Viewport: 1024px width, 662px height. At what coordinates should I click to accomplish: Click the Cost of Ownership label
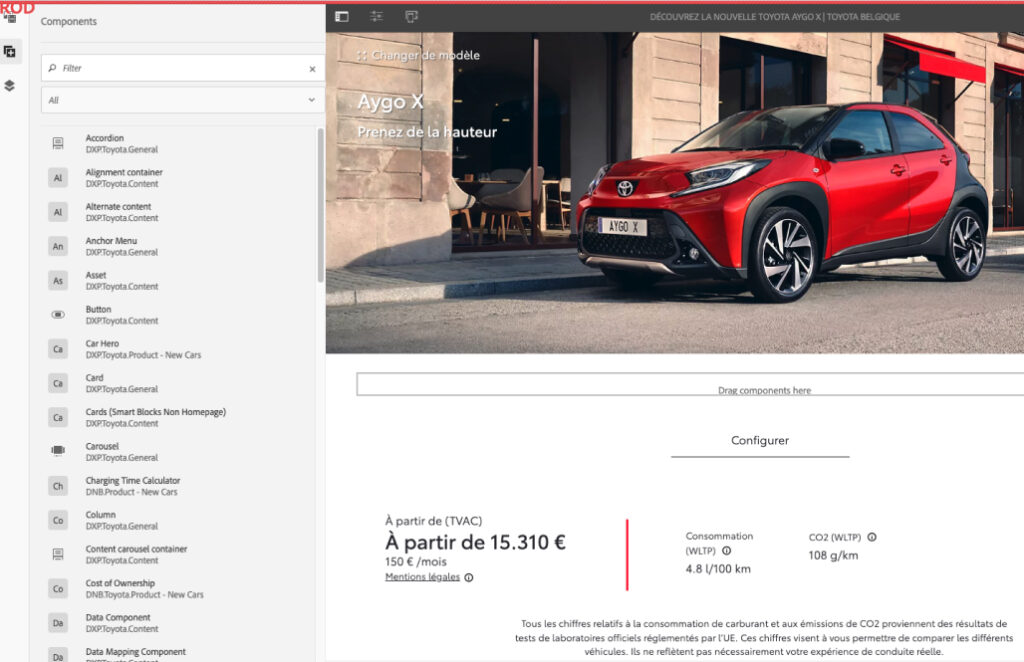coord(120,583)
